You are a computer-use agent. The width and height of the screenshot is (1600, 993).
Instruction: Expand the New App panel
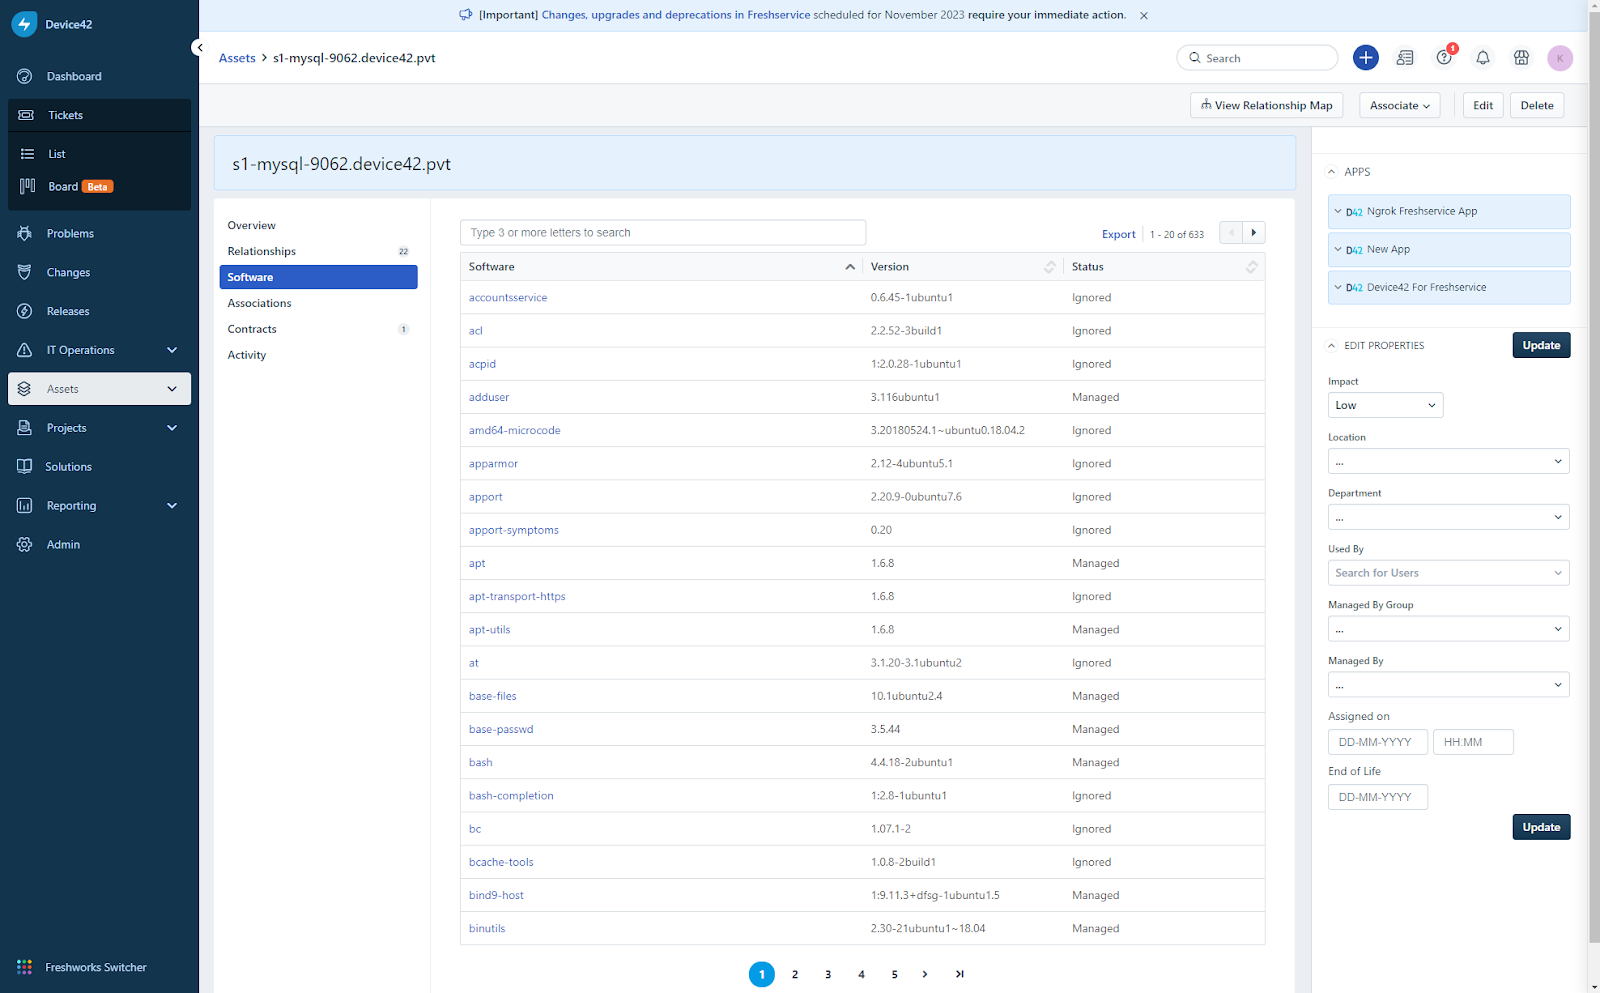[1449, 249]
